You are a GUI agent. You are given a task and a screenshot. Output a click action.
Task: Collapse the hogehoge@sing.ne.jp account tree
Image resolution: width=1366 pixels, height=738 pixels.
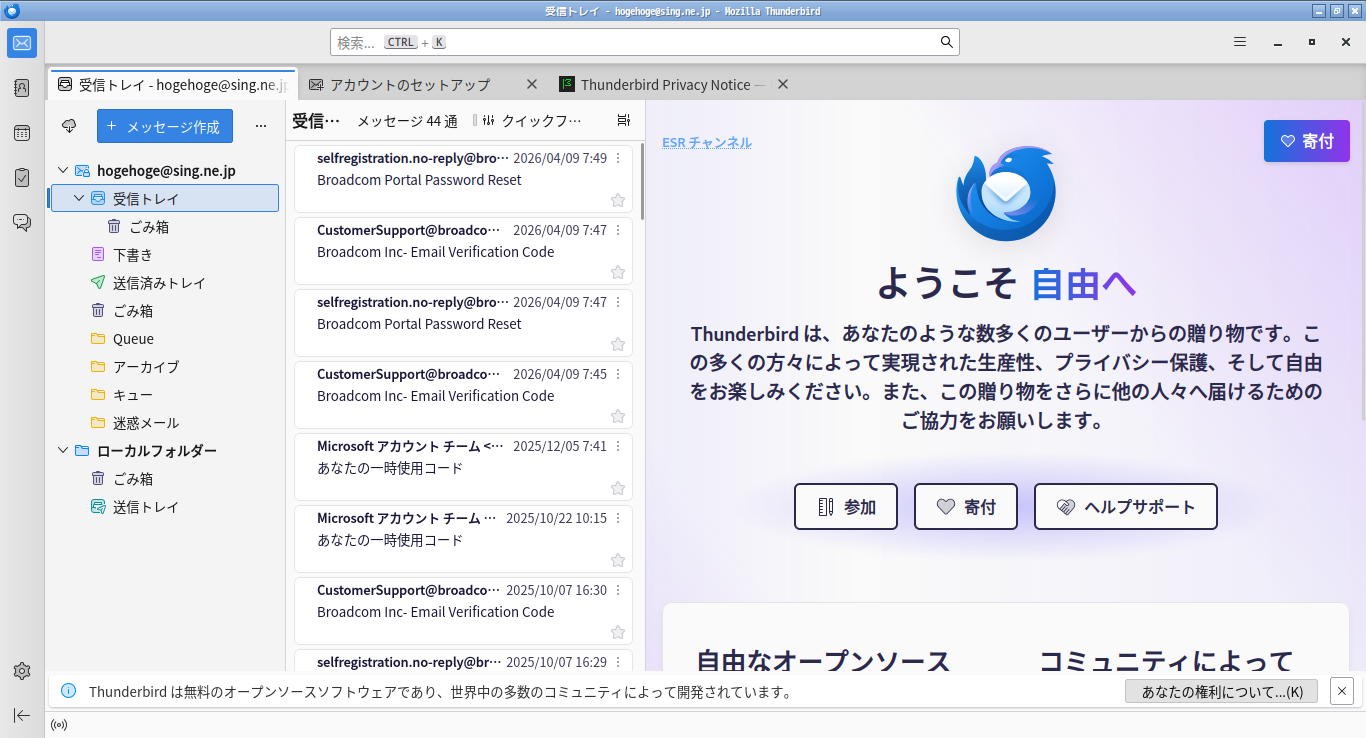pyautogui.click(x=63, y=171)
